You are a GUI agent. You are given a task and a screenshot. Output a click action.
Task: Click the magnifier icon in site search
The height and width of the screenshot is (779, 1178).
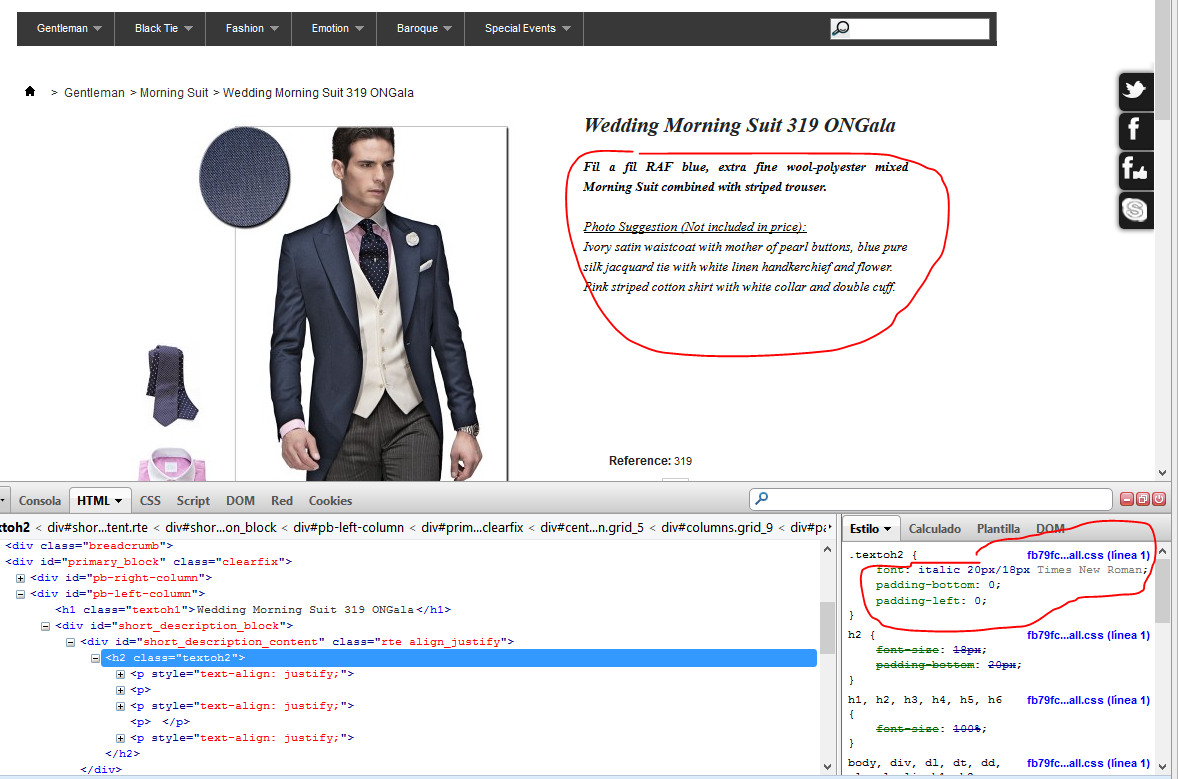coord(841,29)
